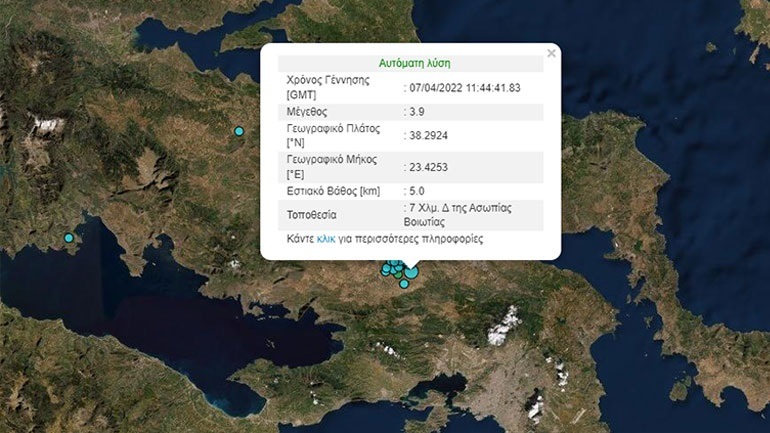Click the Εστιακό Βάθος [km] label
The height and width of the screenshot is (433, 770).
tap(333, 191)
